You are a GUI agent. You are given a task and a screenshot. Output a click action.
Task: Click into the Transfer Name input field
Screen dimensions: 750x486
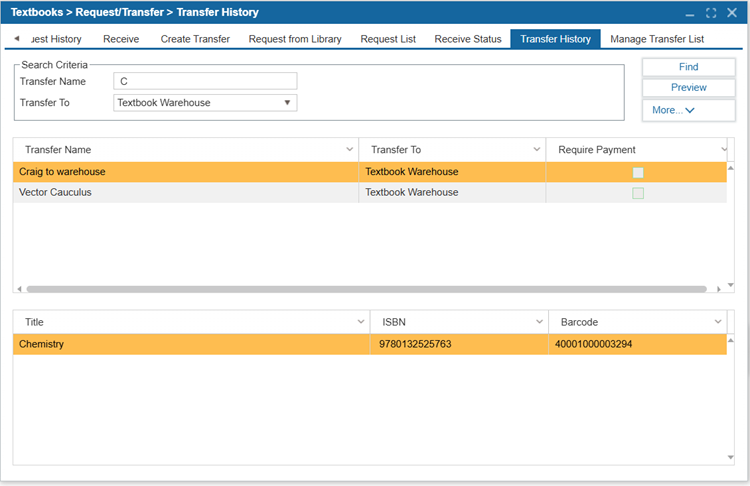point(205,81)
